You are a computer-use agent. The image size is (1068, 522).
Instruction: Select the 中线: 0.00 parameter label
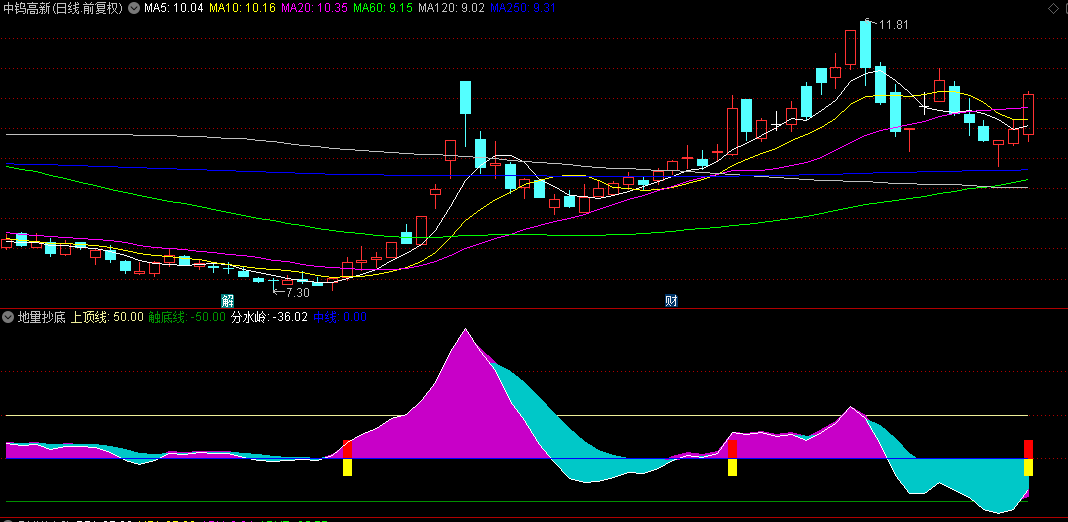pyautogui.click(x=341, y=317)
